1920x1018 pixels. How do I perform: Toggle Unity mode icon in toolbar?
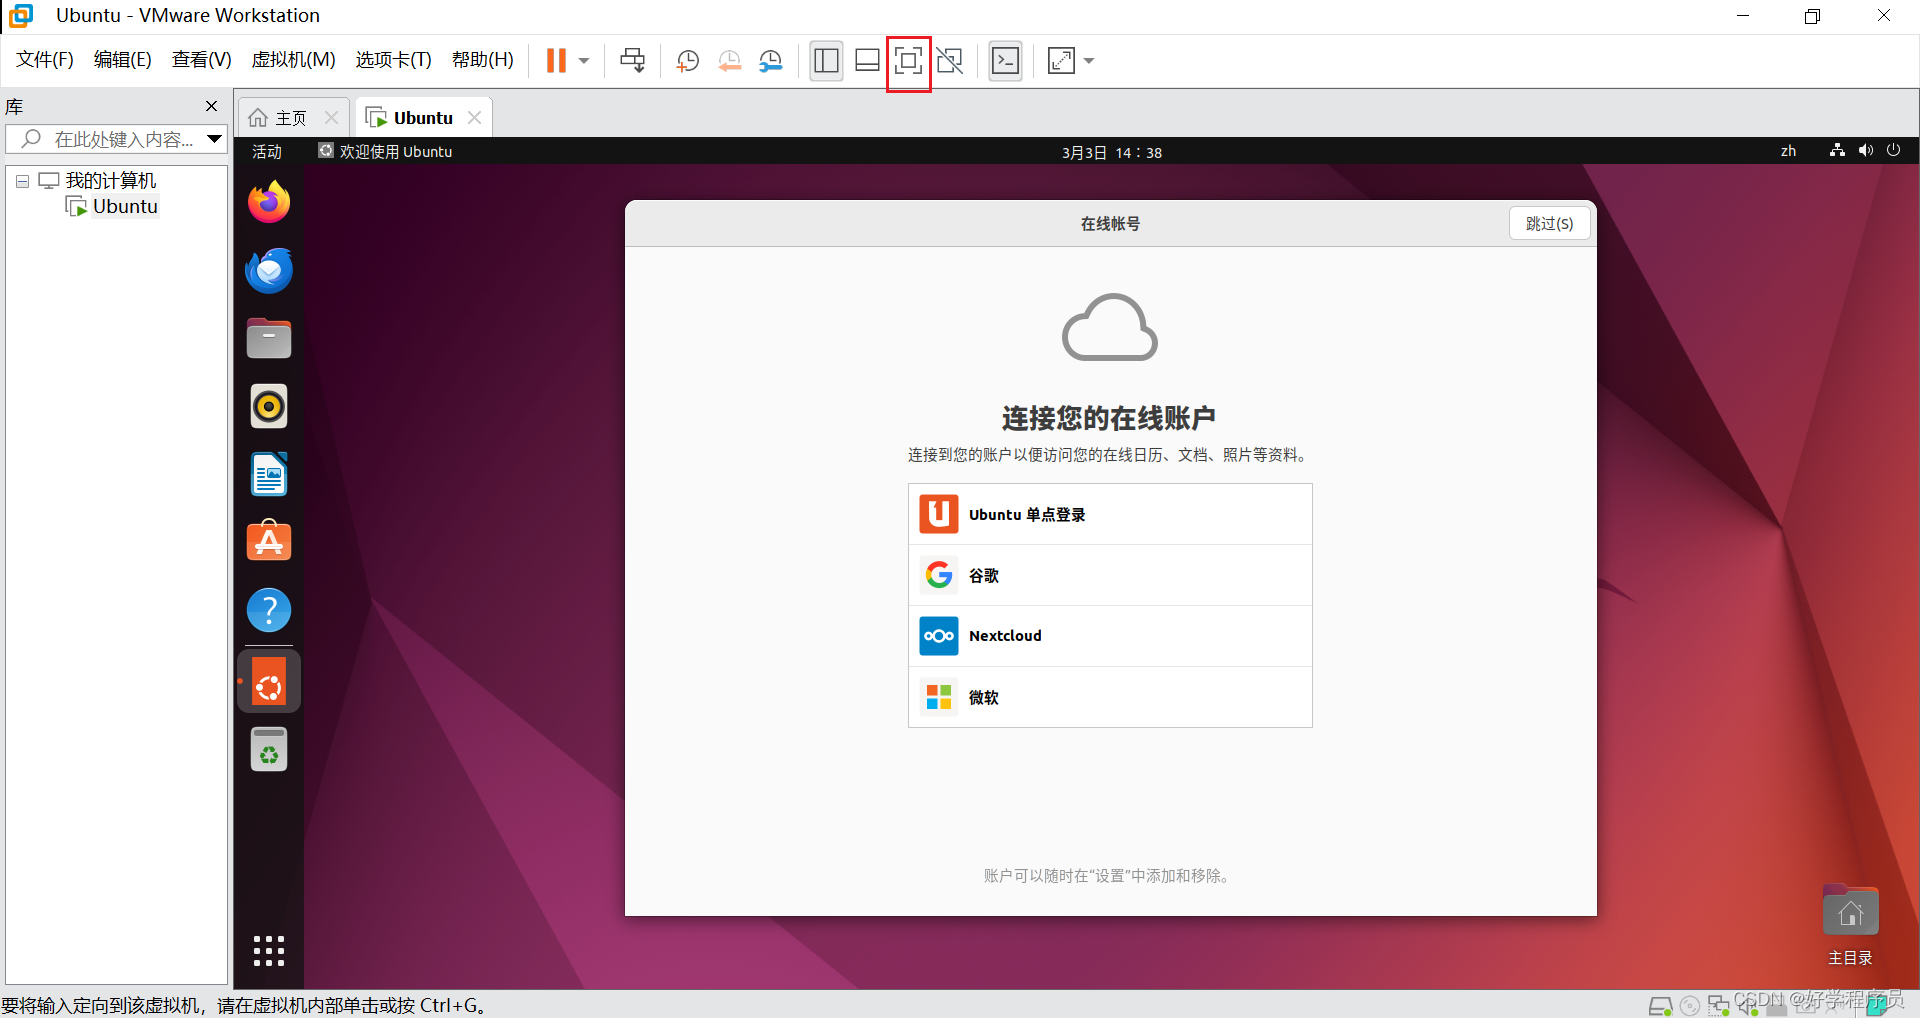point(950,61)
